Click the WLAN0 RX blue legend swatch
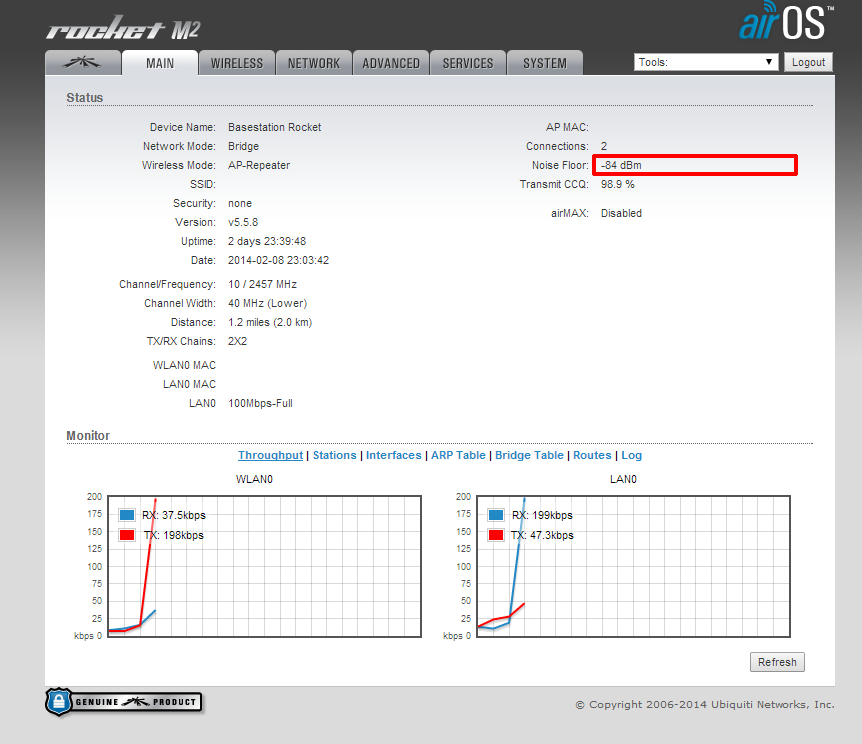The width and height of the screenshot is (862, 744). [127, 515]
